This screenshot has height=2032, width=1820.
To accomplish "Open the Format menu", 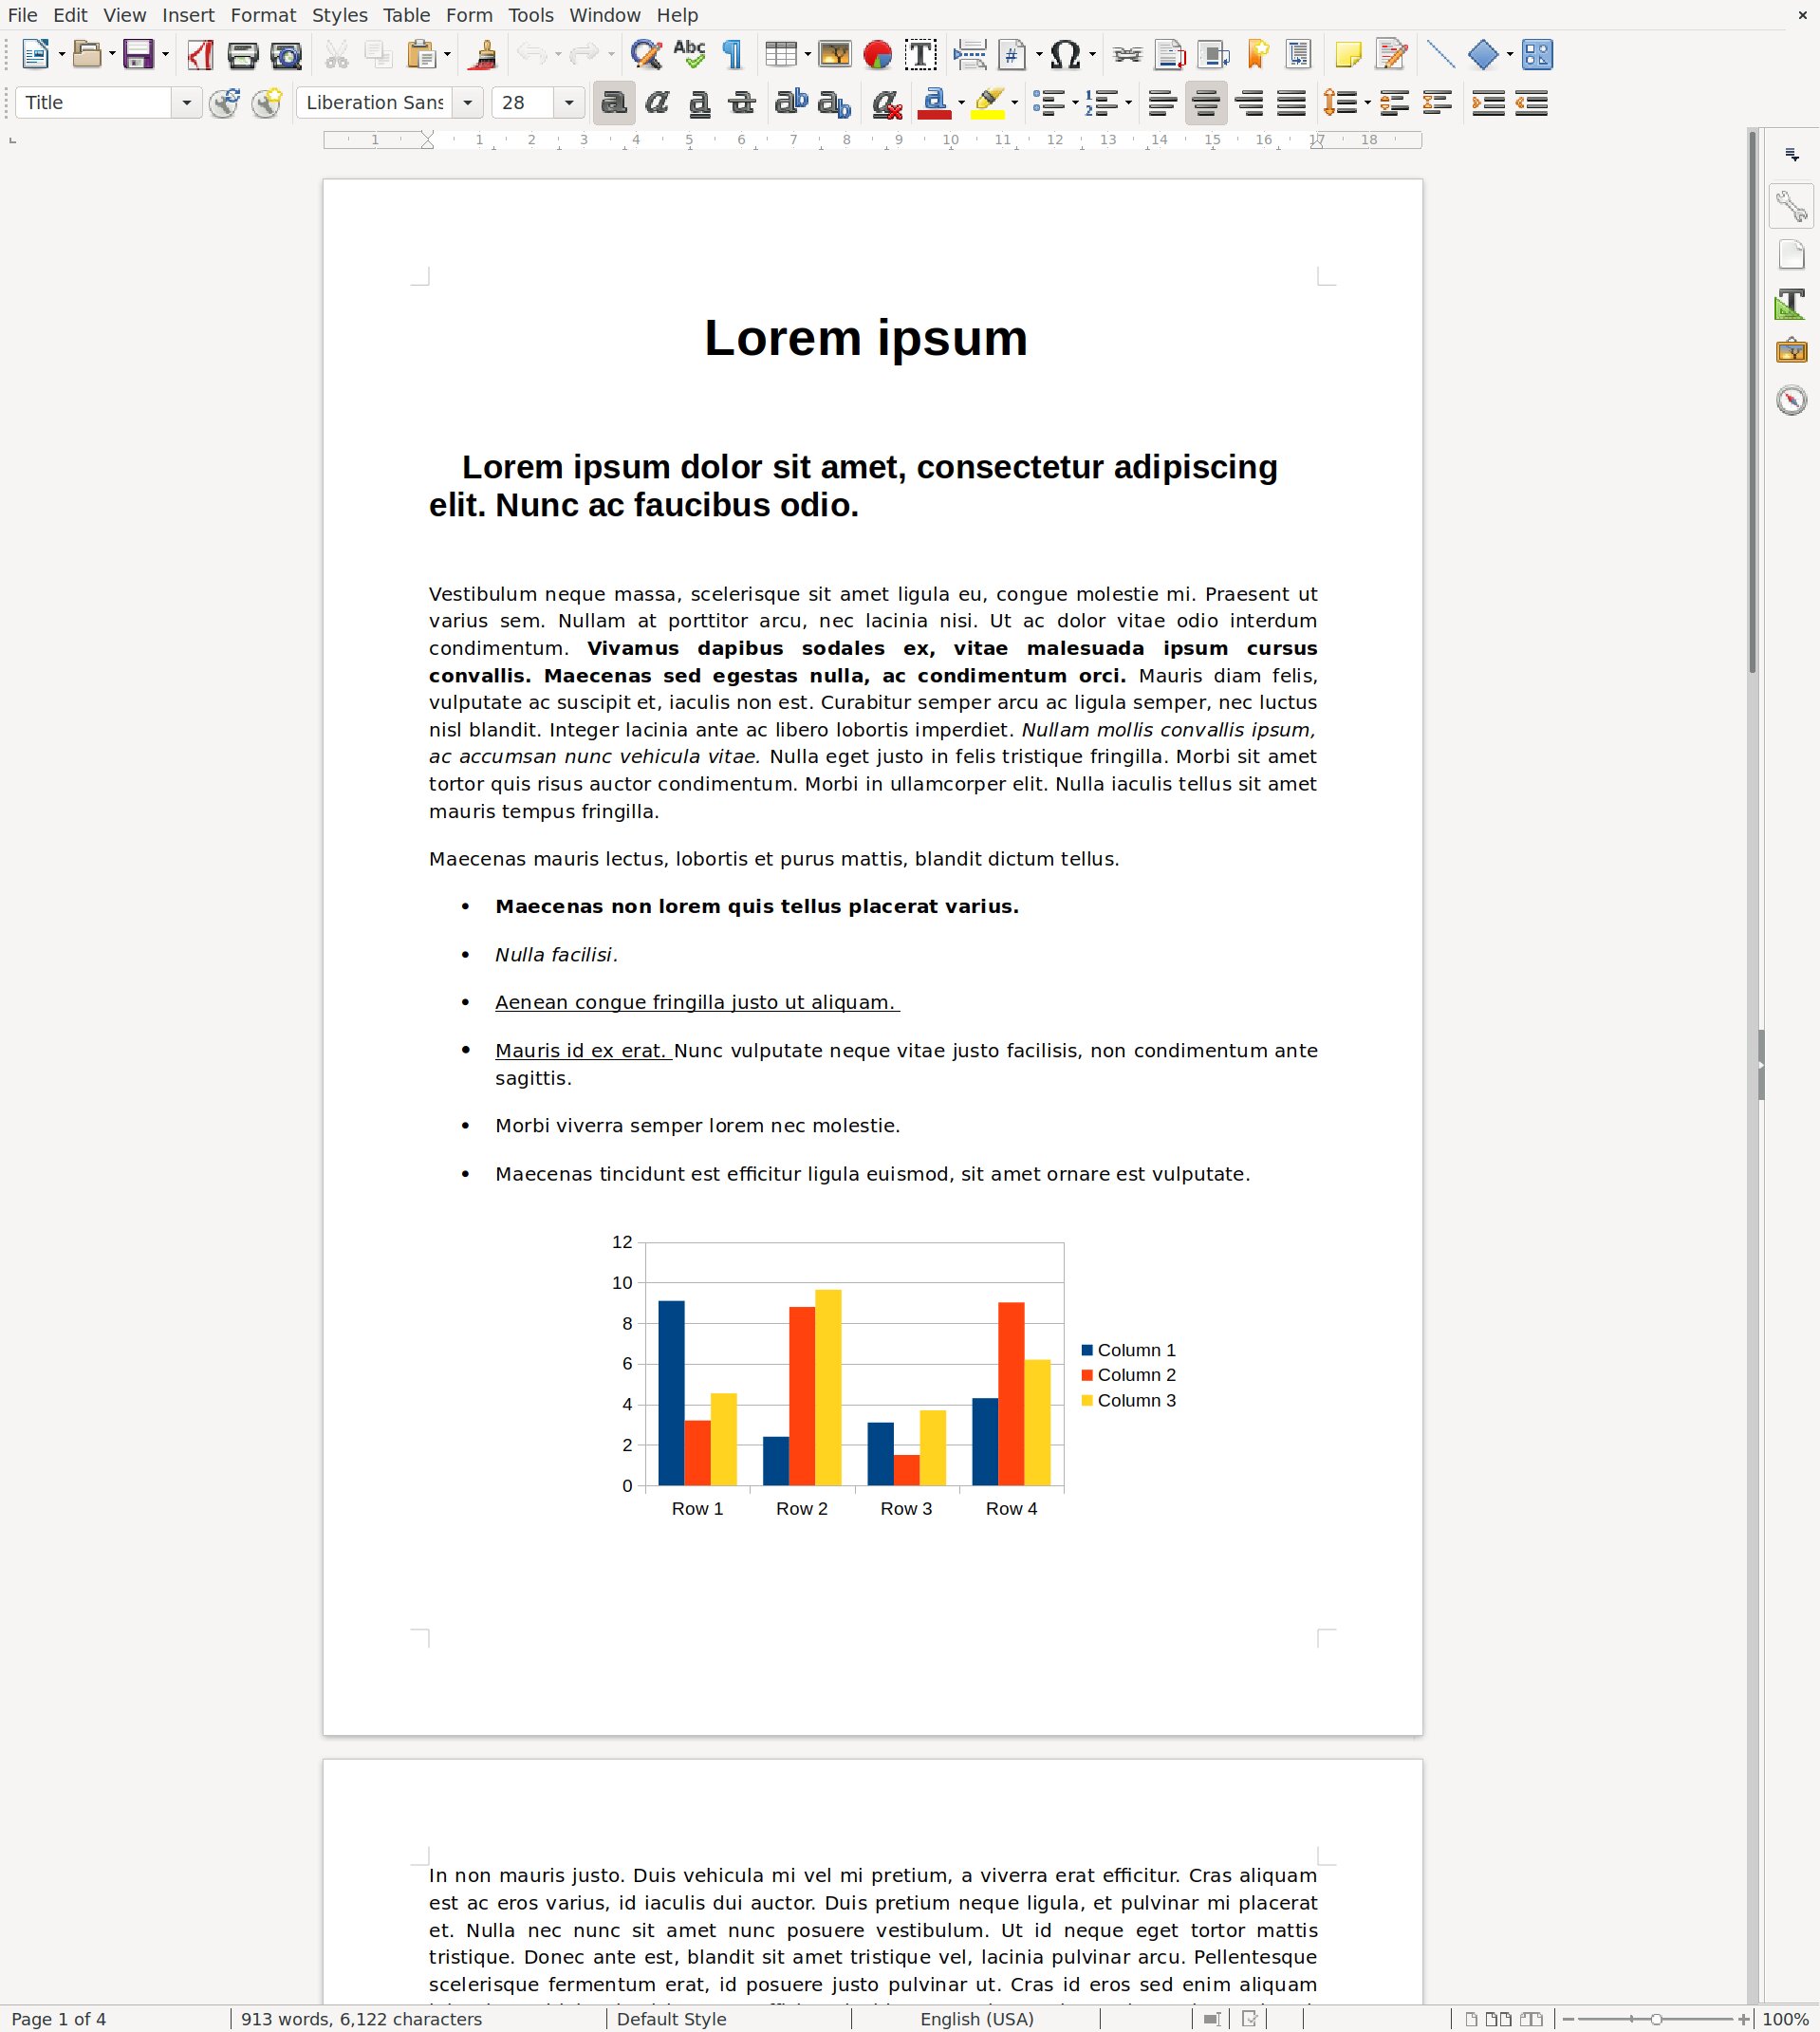I will 263,15.
